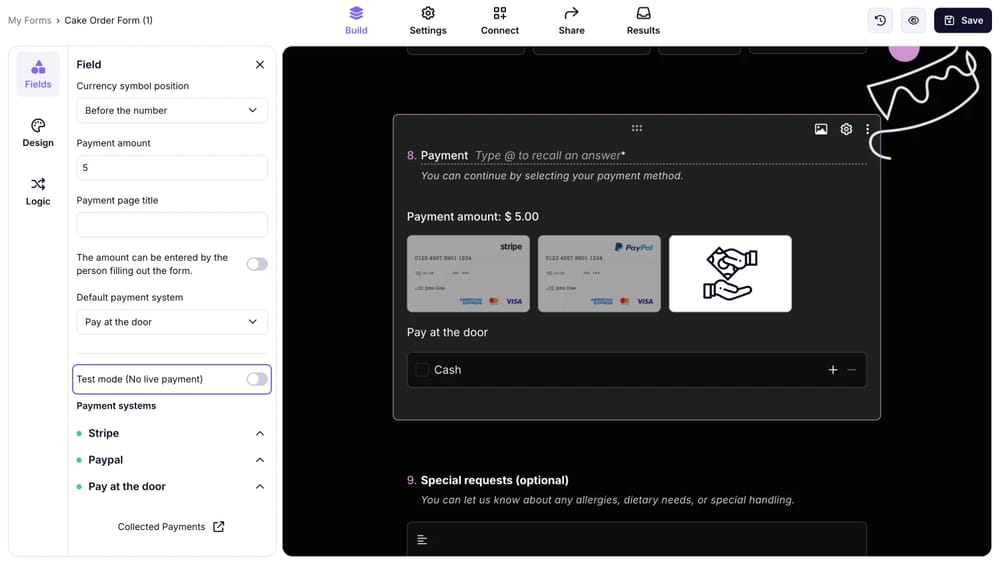
Task: Preview the form with eye icon
Action: [913, 20]
